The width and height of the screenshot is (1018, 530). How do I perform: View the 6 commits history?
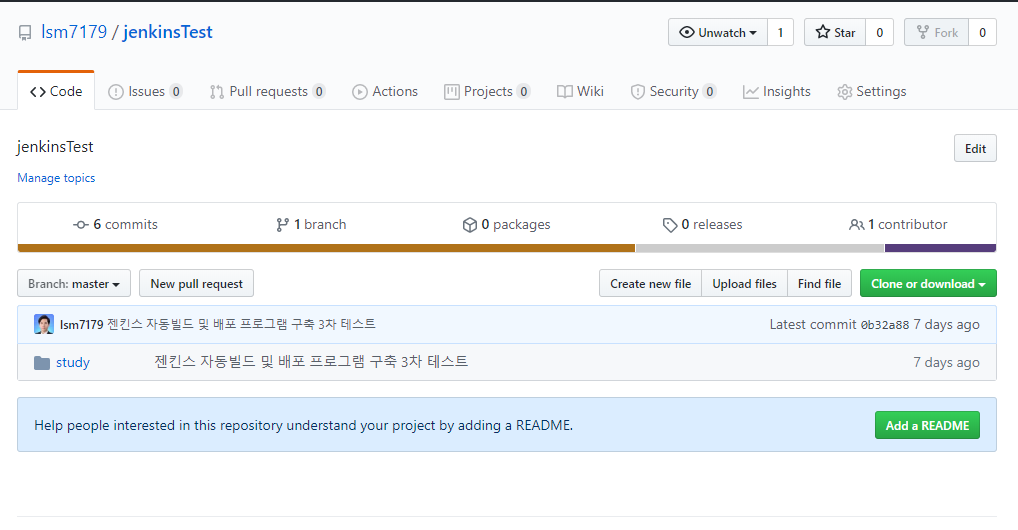tap(116, 225)
